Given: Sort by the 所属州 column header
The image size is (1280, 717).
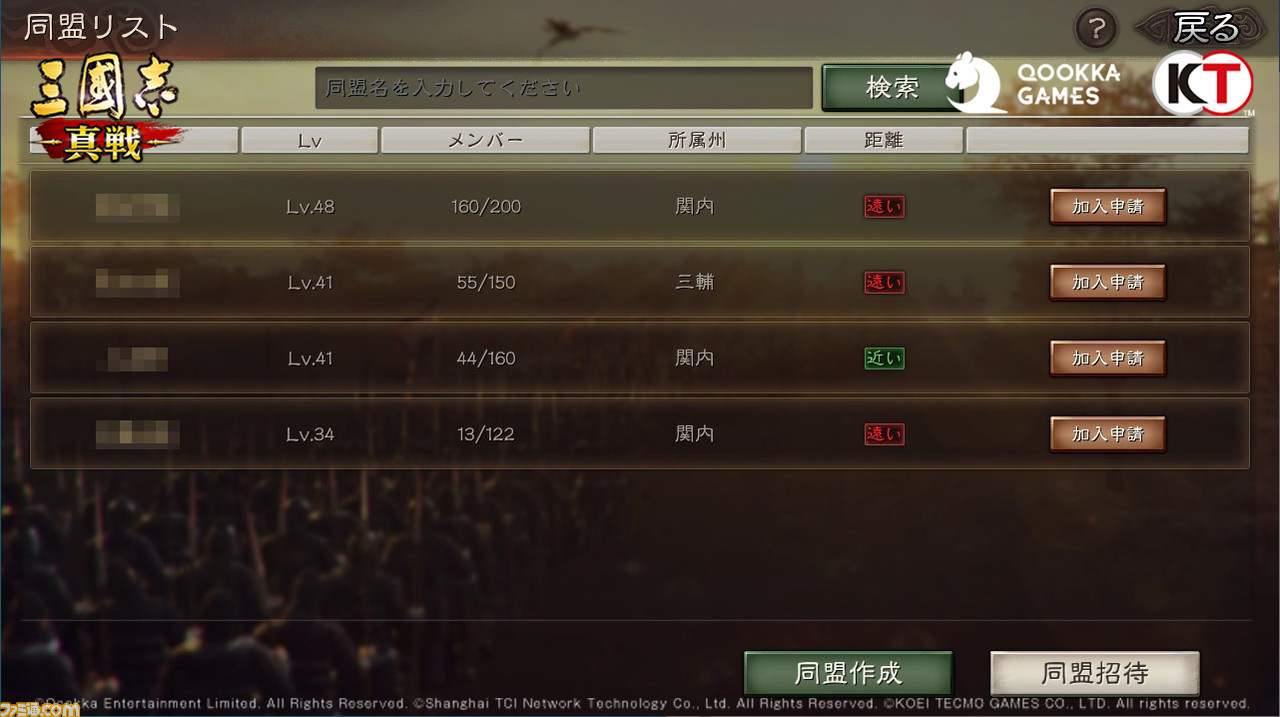Looking at the screenshot, I should [x=697, y=141].
